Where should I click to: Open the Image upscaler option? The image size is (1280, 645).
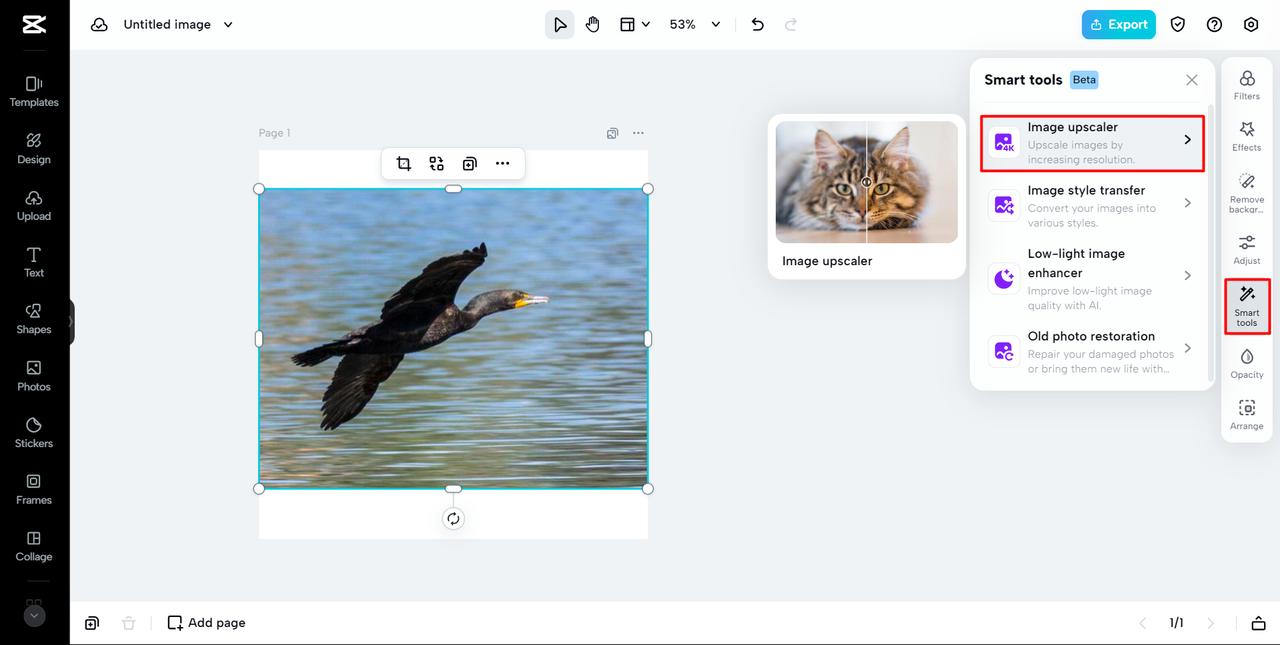tap(1092, 143)
